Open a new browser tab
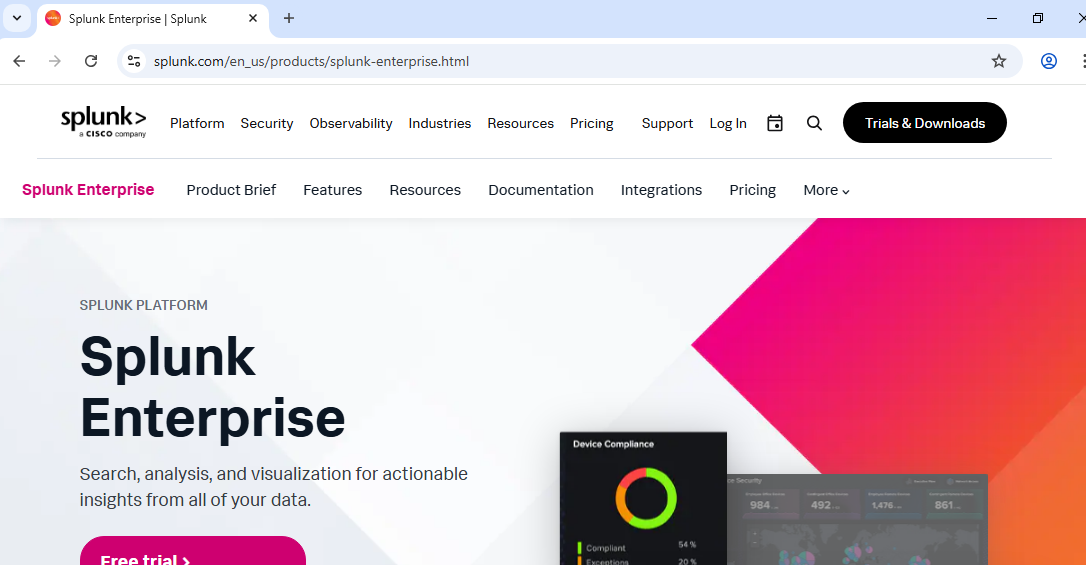 coord(289,19)
